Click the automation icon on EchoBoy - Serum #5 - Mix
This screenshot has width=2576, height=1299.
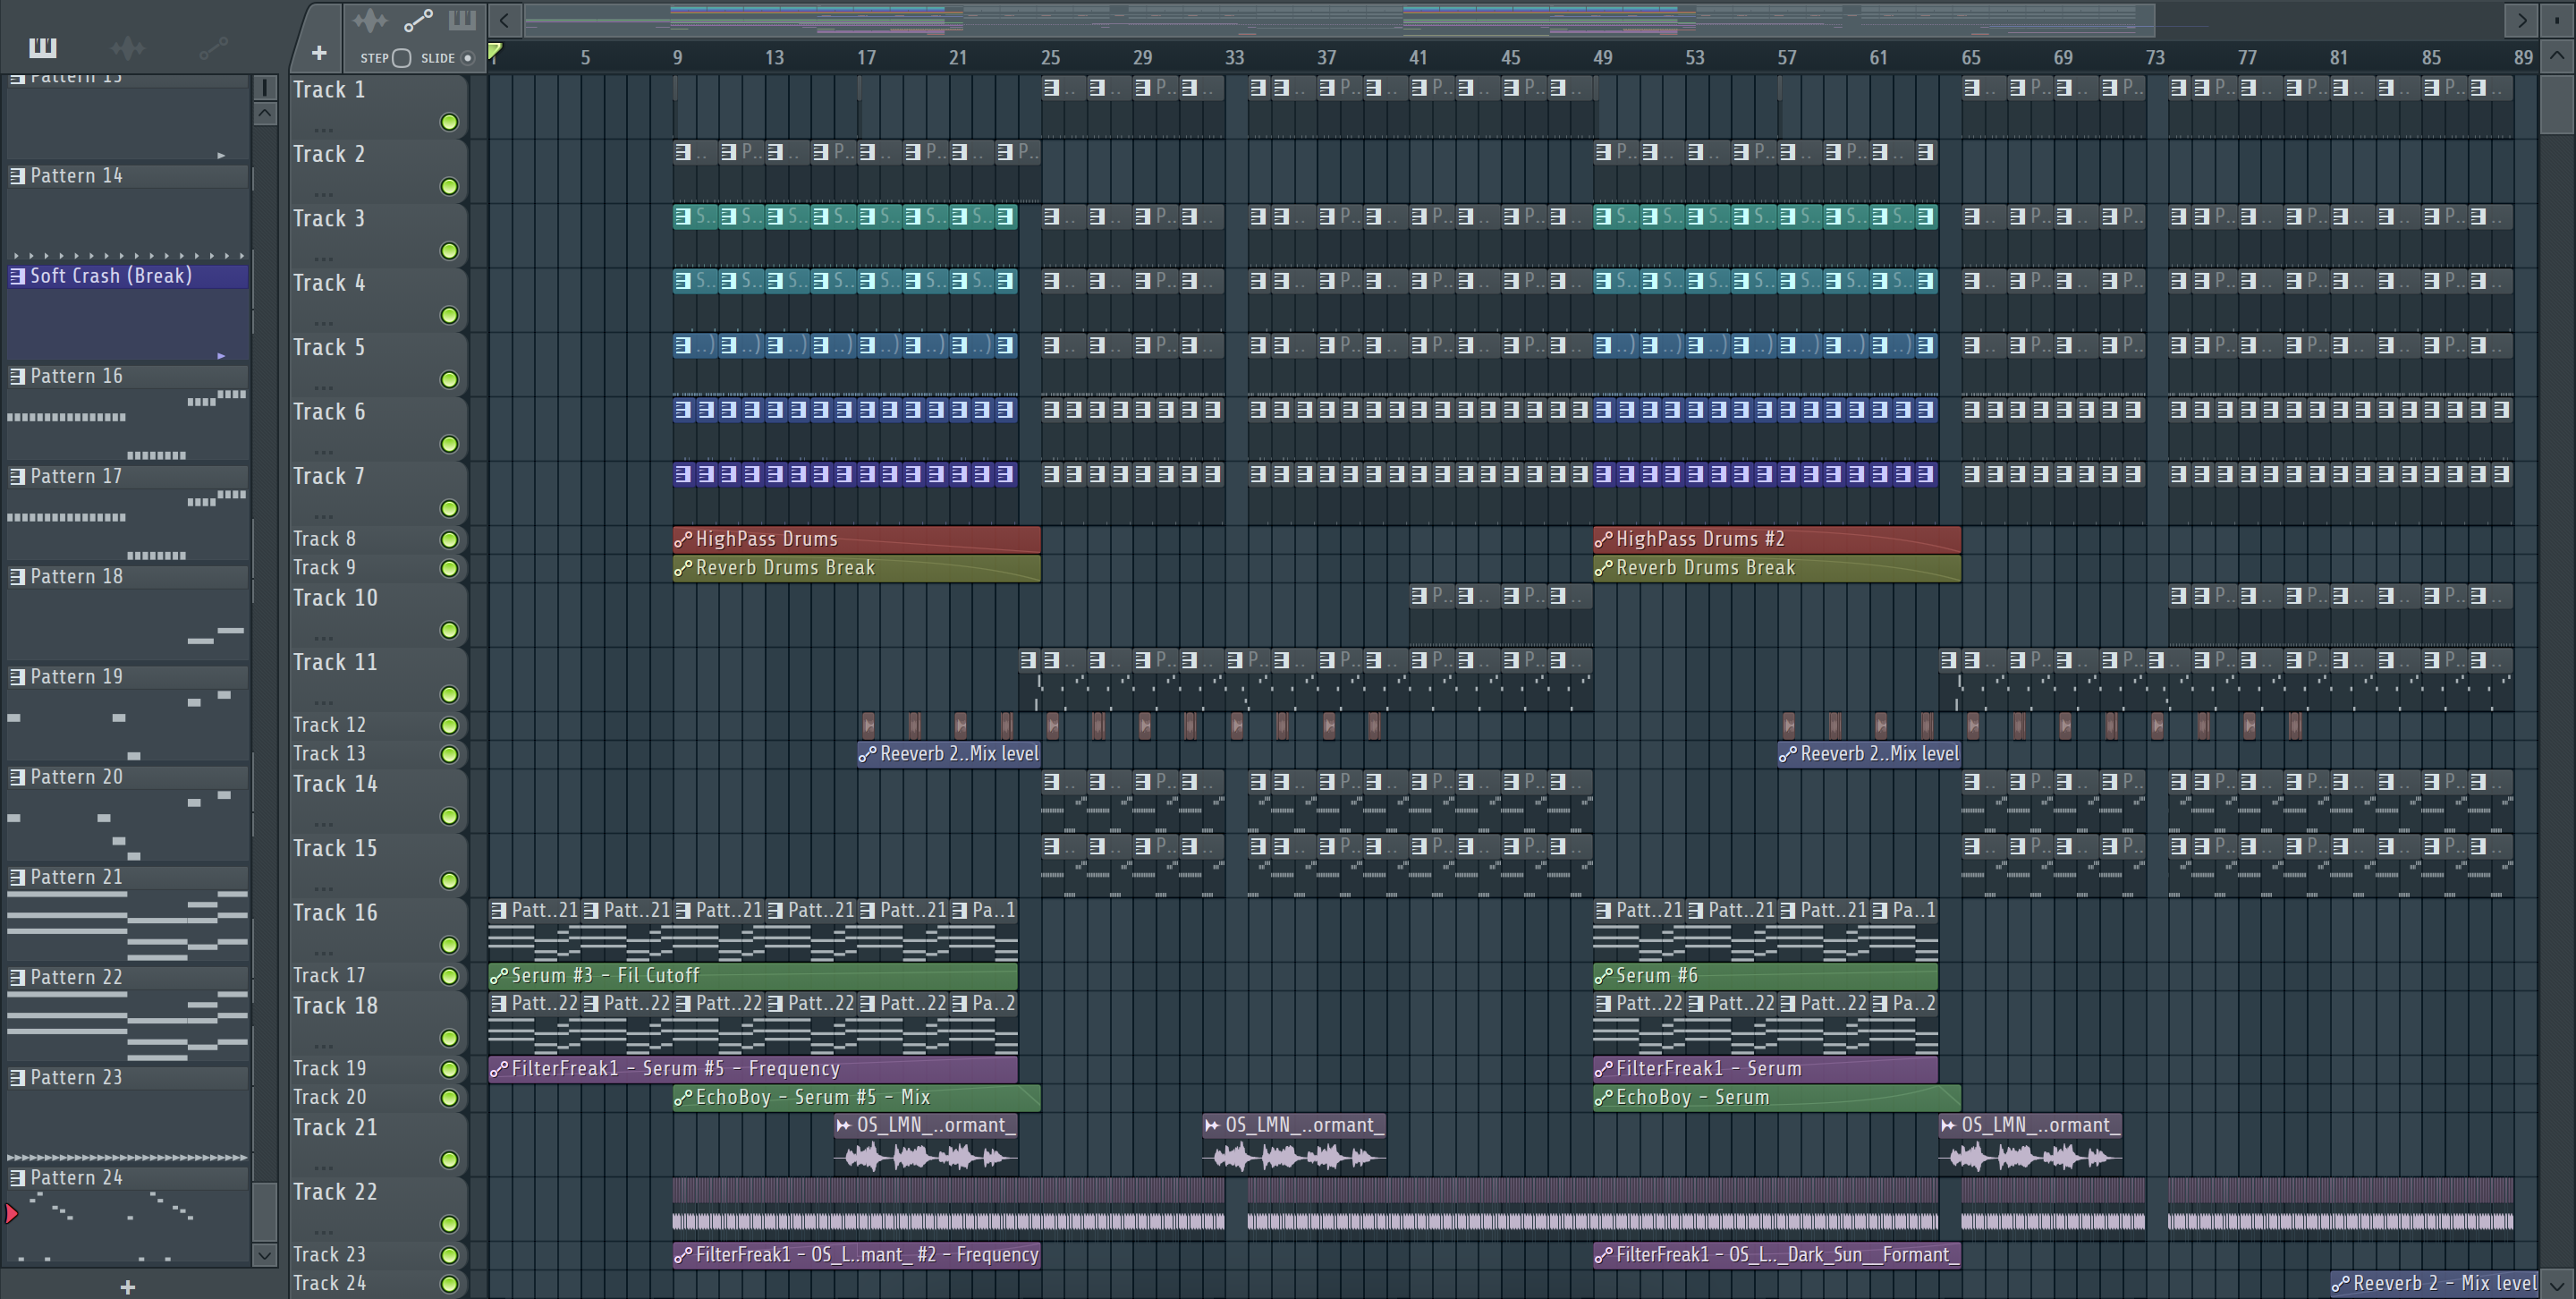[x=683, y=1098]
